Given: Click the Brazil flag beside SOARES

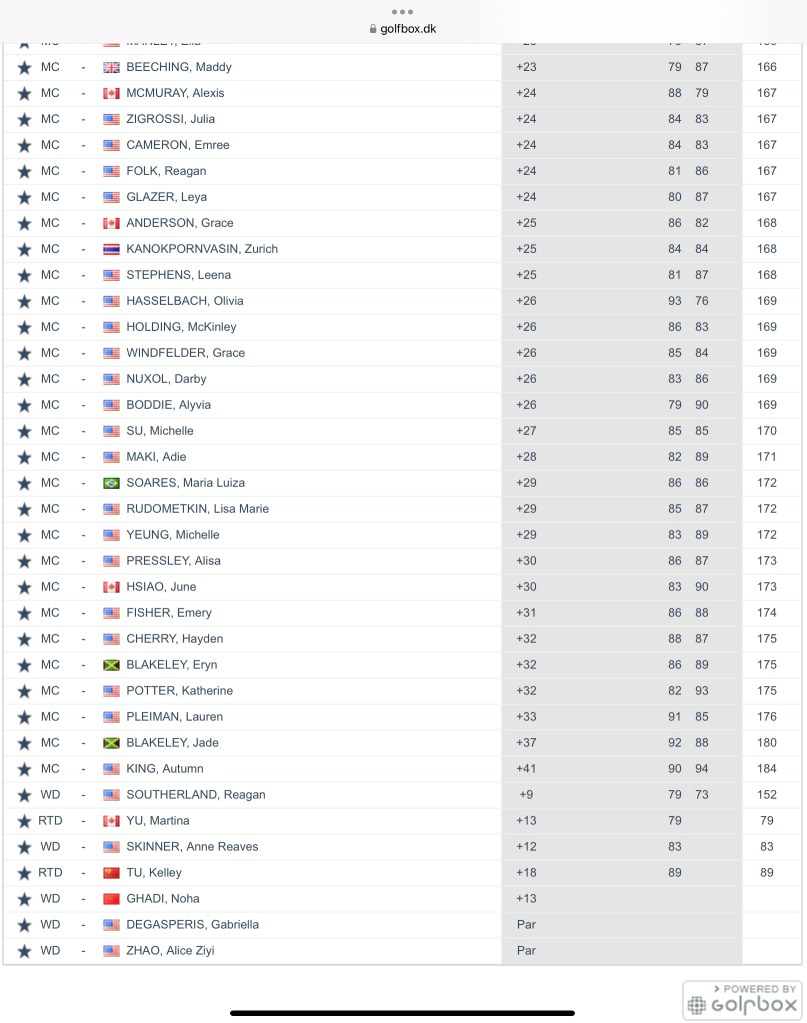Looking at the screenshot, I should (111, 483).
